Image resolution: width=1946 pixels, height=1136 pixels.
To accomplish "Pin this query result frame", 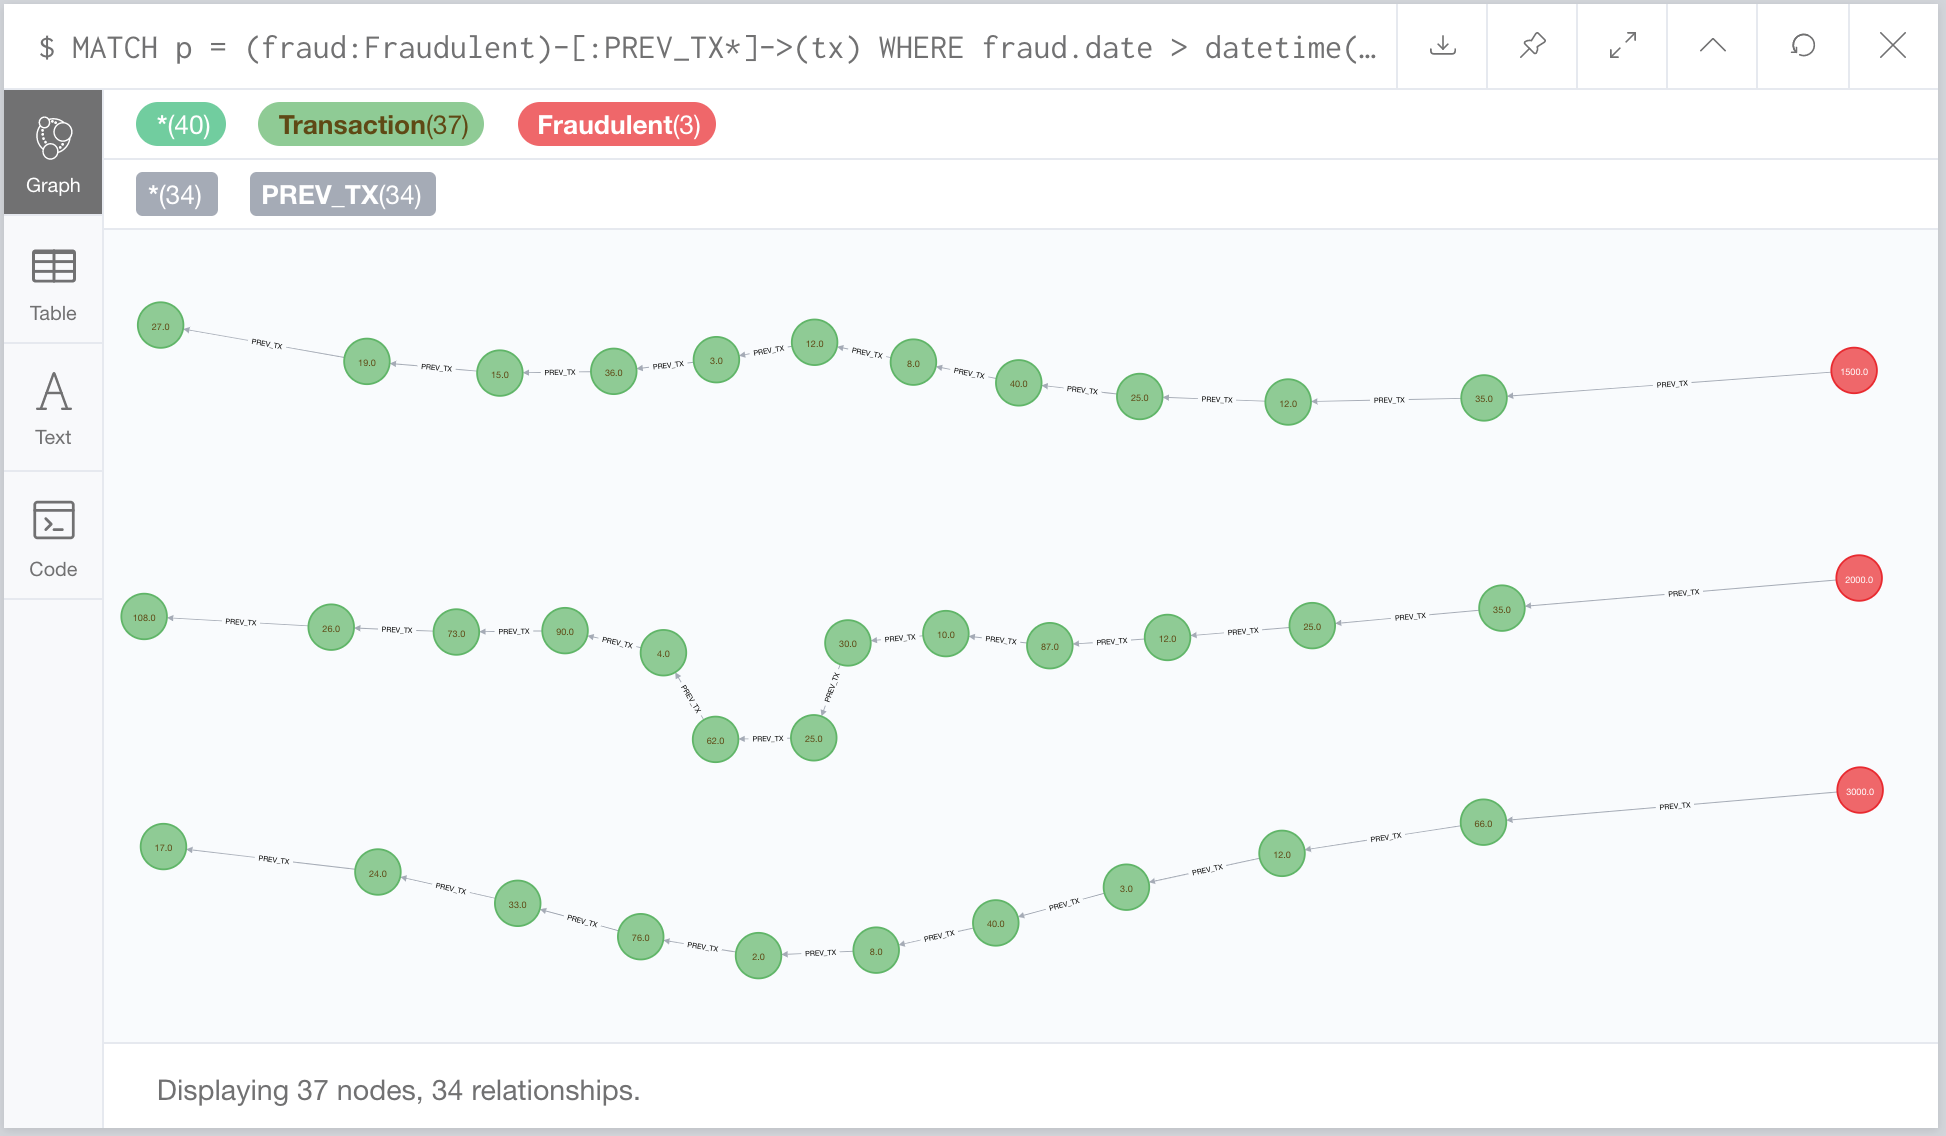I will point(1532,46).
